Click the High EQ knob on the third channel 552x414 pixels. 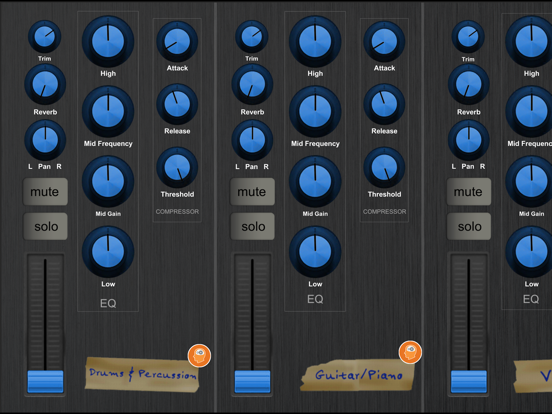(529, 41)
